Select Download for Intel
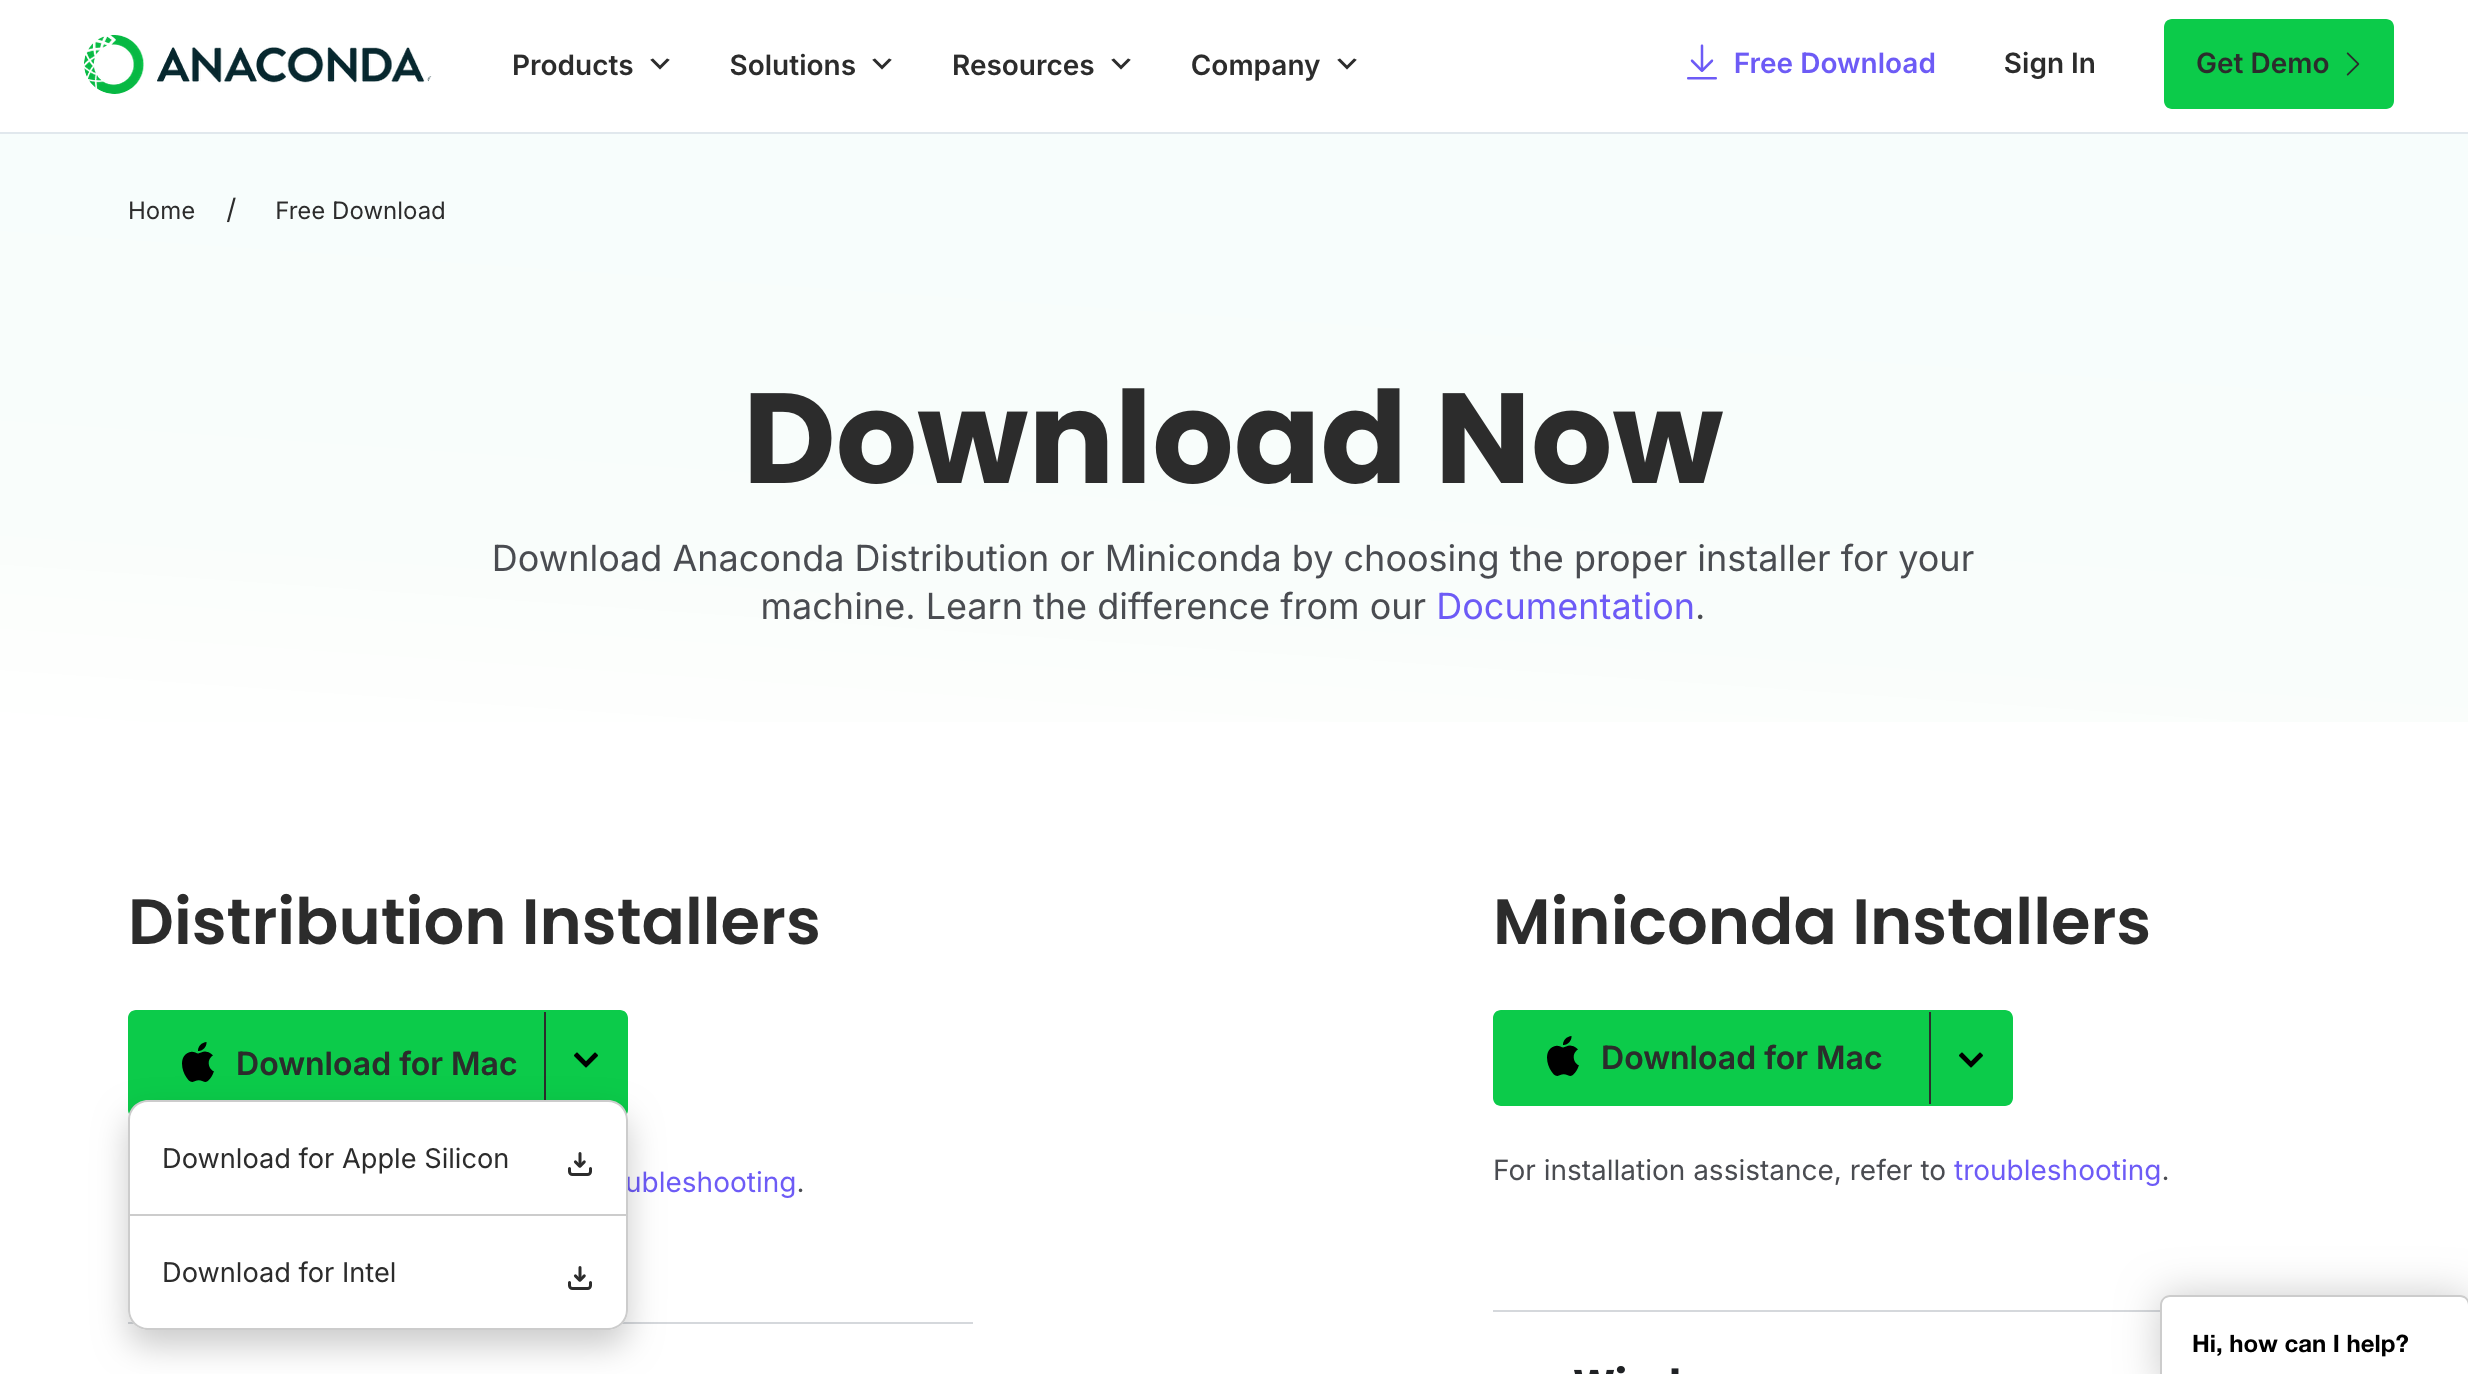2468x1374 pixels. point(378,1273)
